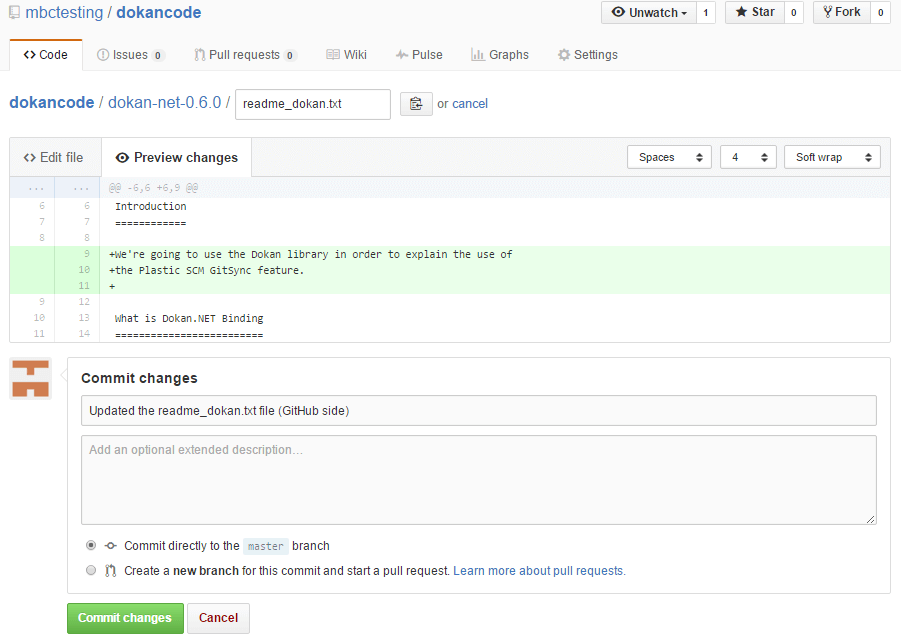Open repository Settings via the gear icon
The width and height of the screenshot is (901, 640).
click(x=563, y=55)
